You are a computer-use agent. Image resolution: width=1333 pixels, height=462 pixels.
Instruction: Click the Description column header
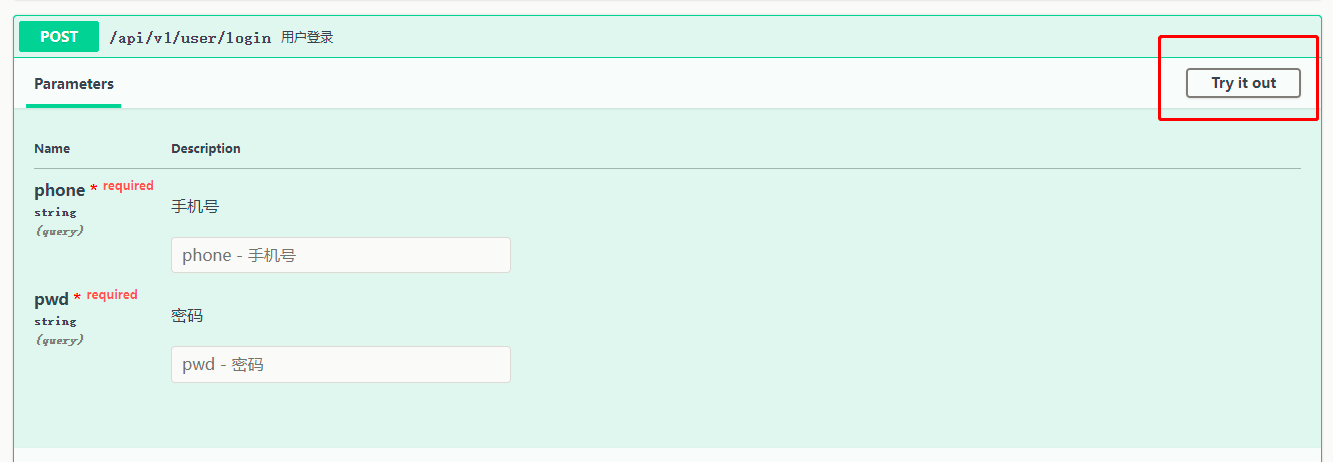pyautogui.click(x=206, y=149)
